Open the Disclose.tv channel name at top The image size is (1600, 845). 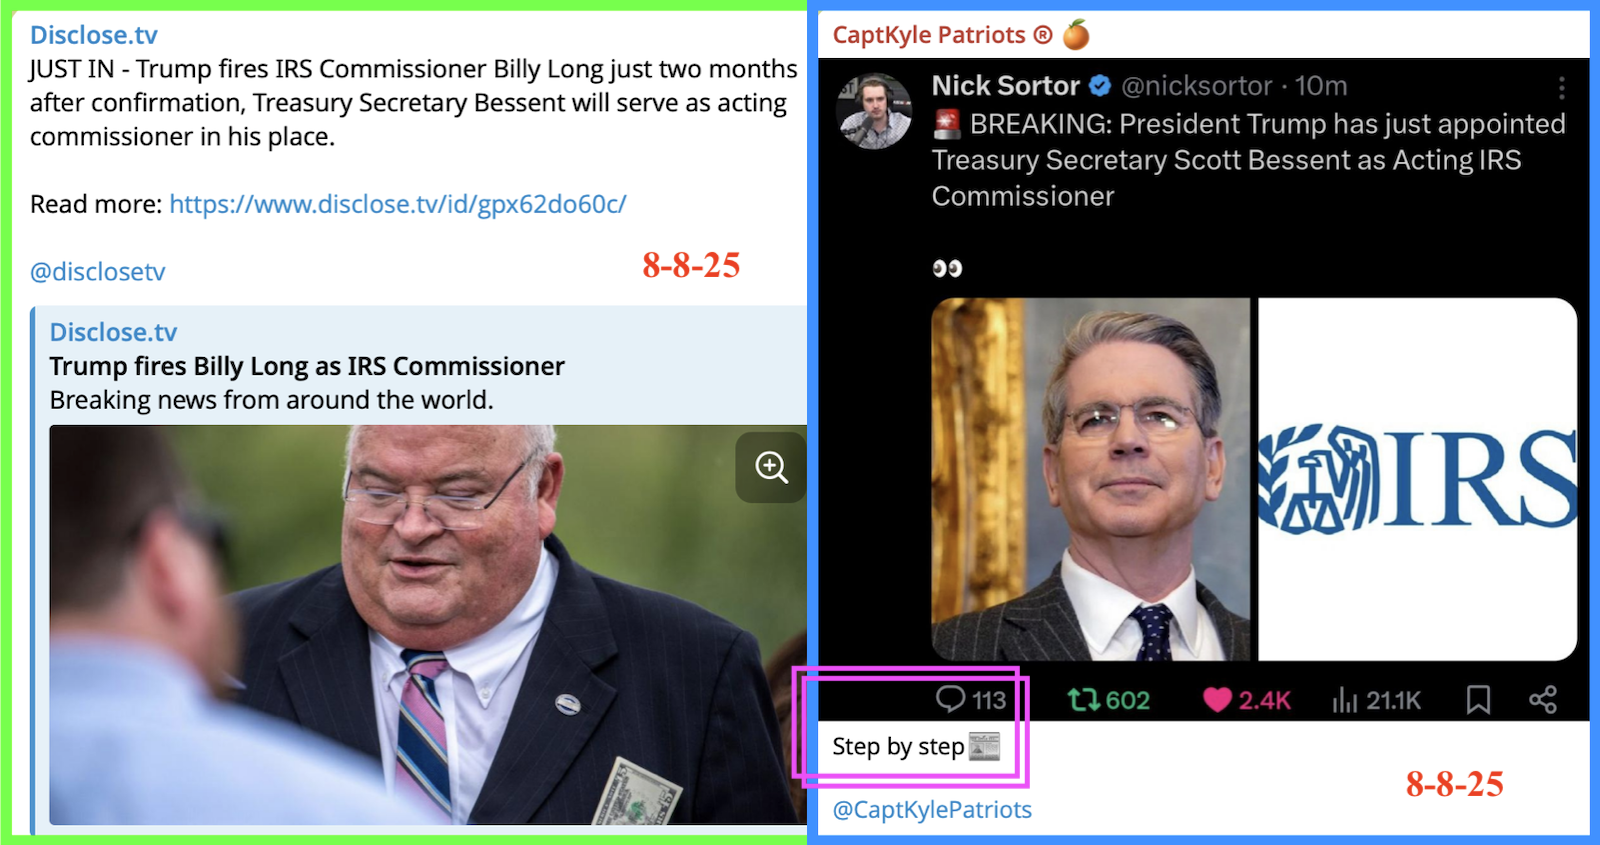[x=94, y=35]
